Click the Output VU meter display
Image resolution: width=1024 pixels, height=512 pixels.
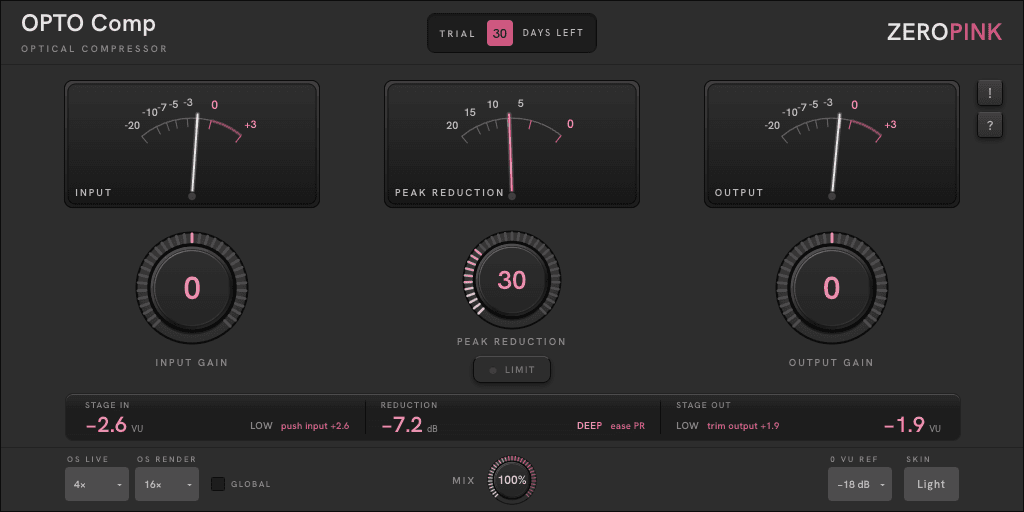832,144
